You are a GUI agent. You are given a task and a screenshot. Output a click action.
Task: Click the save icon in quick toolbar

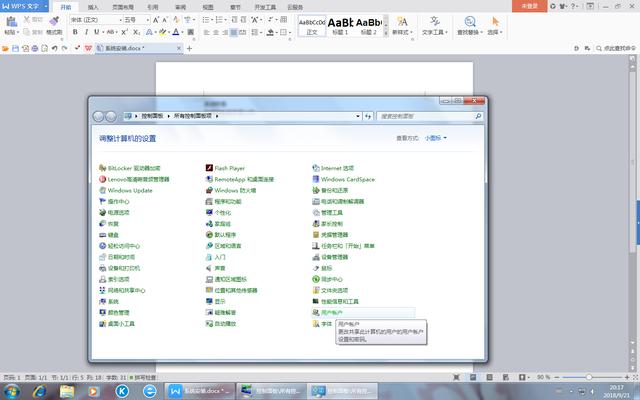pyautogui.click(x=16, y=48)
